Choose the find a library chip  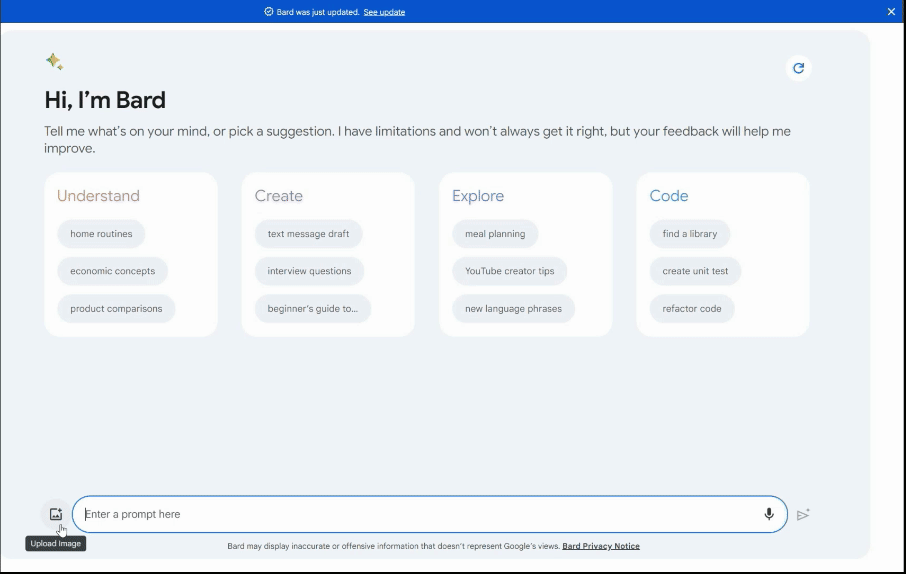point(690,234)
